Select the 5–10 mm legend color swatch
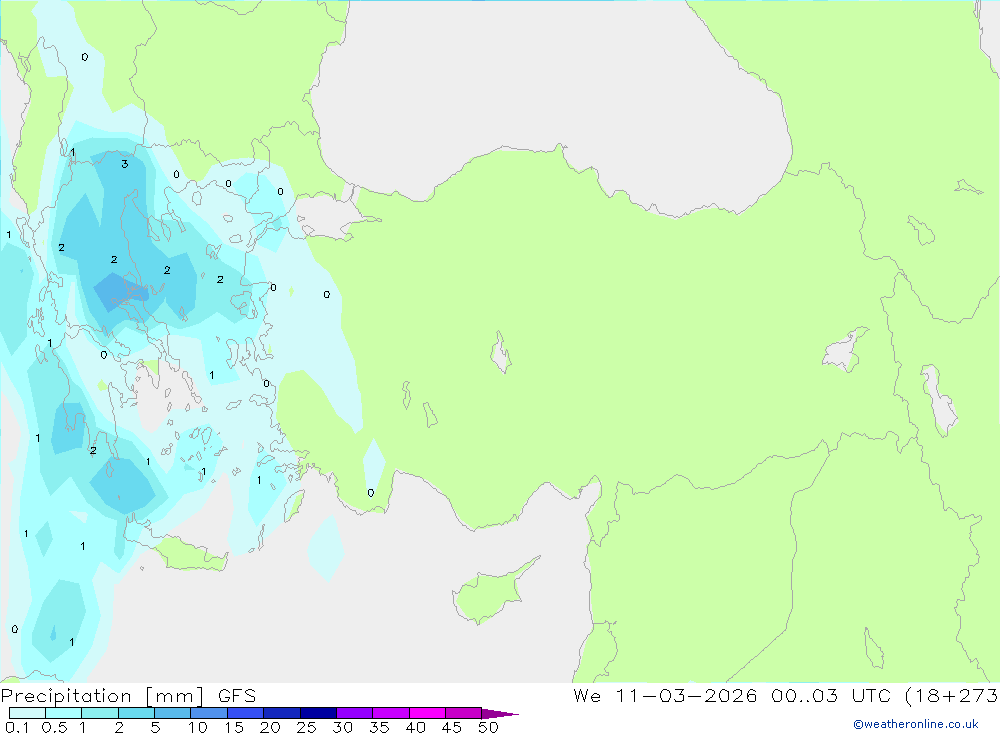 point(173,713)
